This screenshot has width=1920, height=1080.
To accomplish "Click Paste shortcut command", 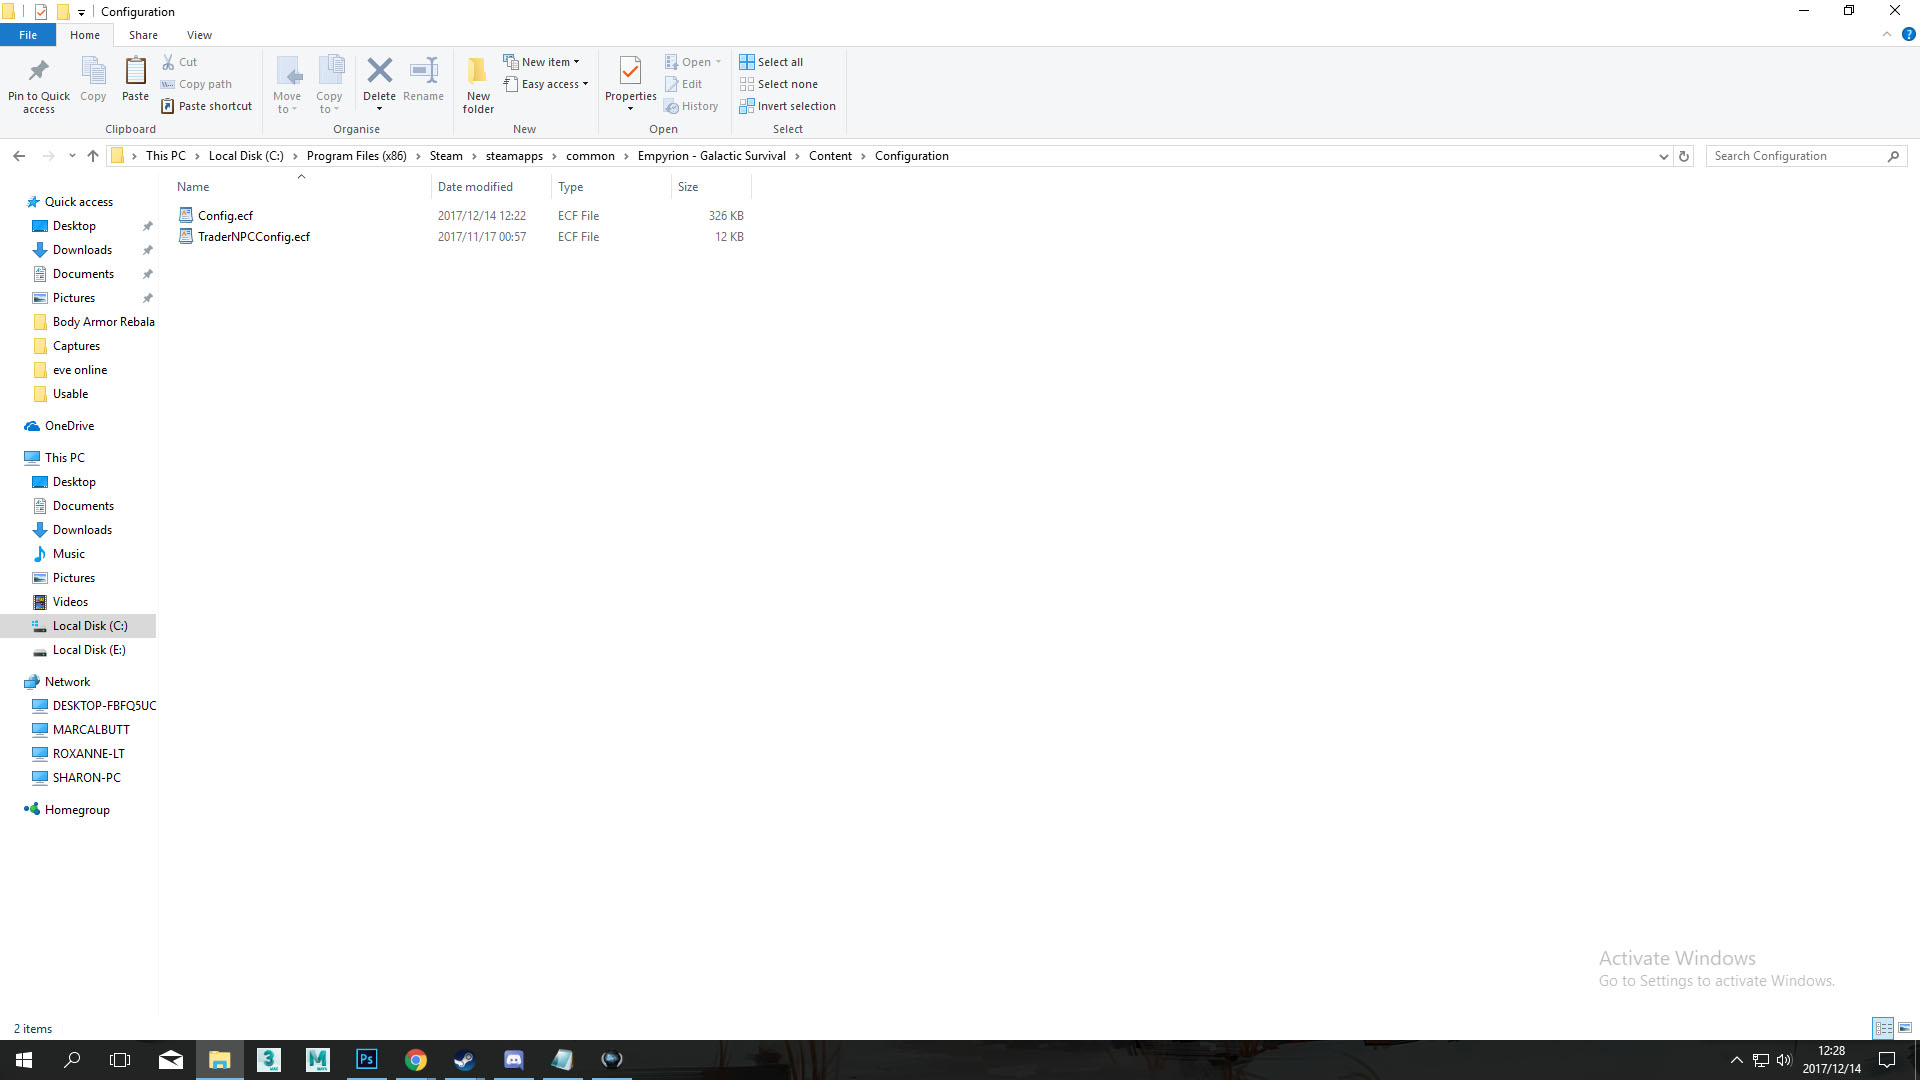I will [x=206, y=106].
